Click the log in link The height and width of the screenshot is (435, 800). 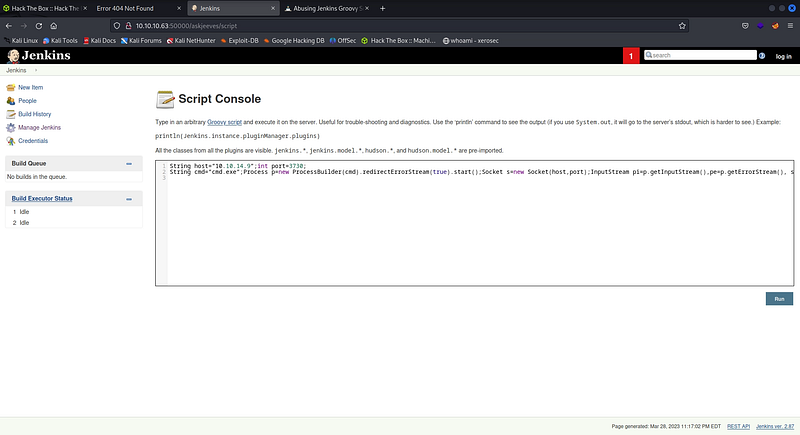pyautogui.click(x=783, y=56)
